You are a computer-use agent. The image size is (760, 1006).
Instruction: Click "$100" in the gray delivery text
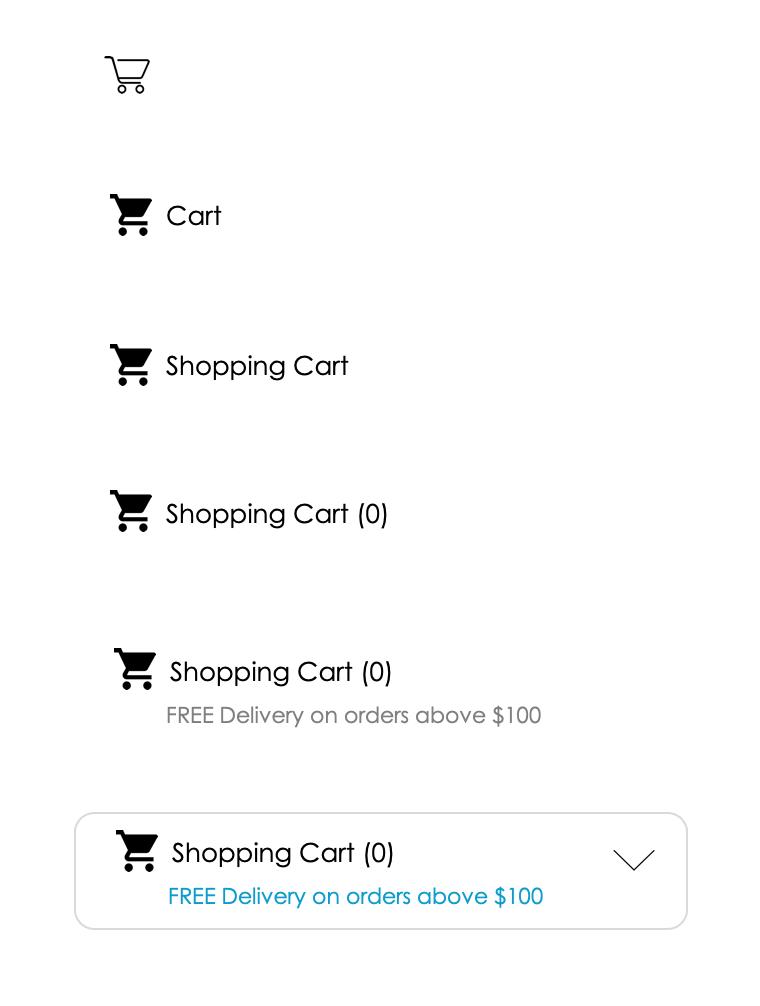click(x=516, y=715)
